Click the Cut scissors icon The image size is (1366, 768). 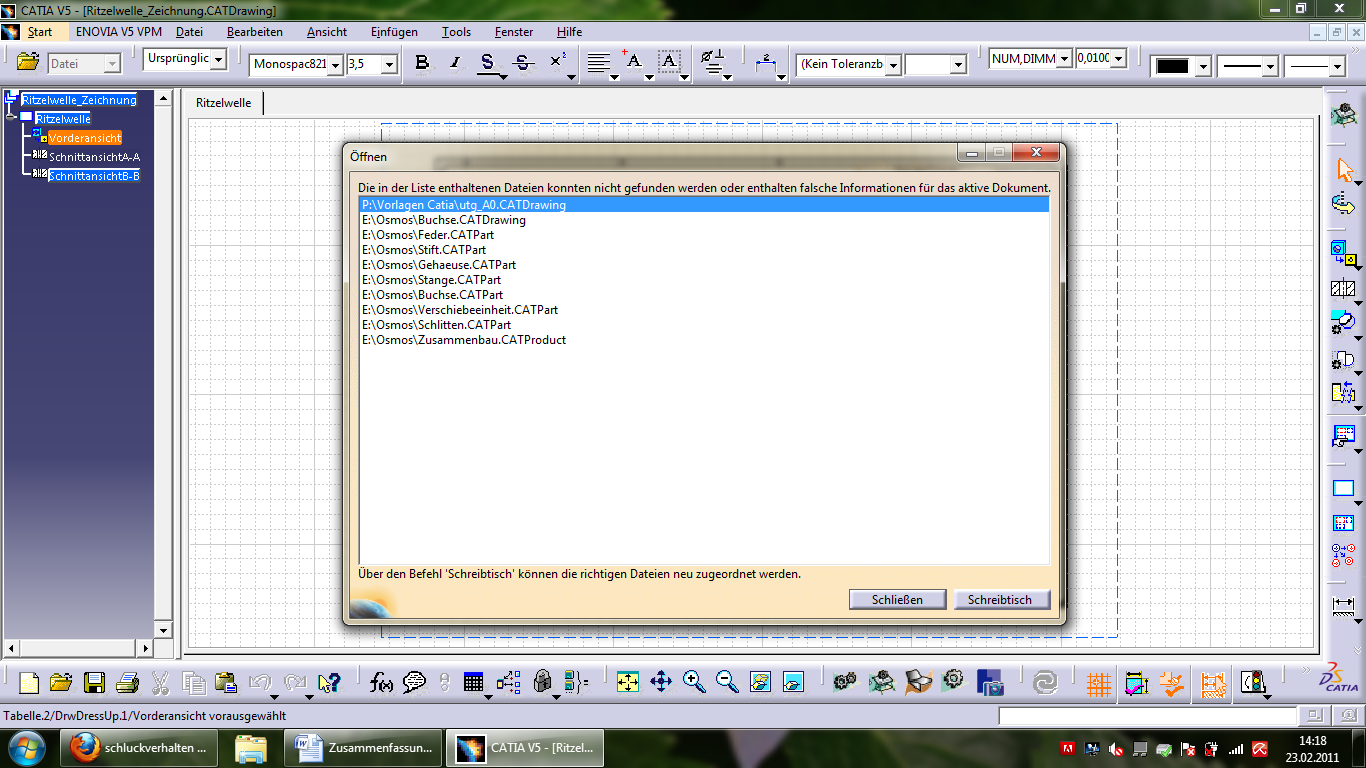[x=160, y=683]
